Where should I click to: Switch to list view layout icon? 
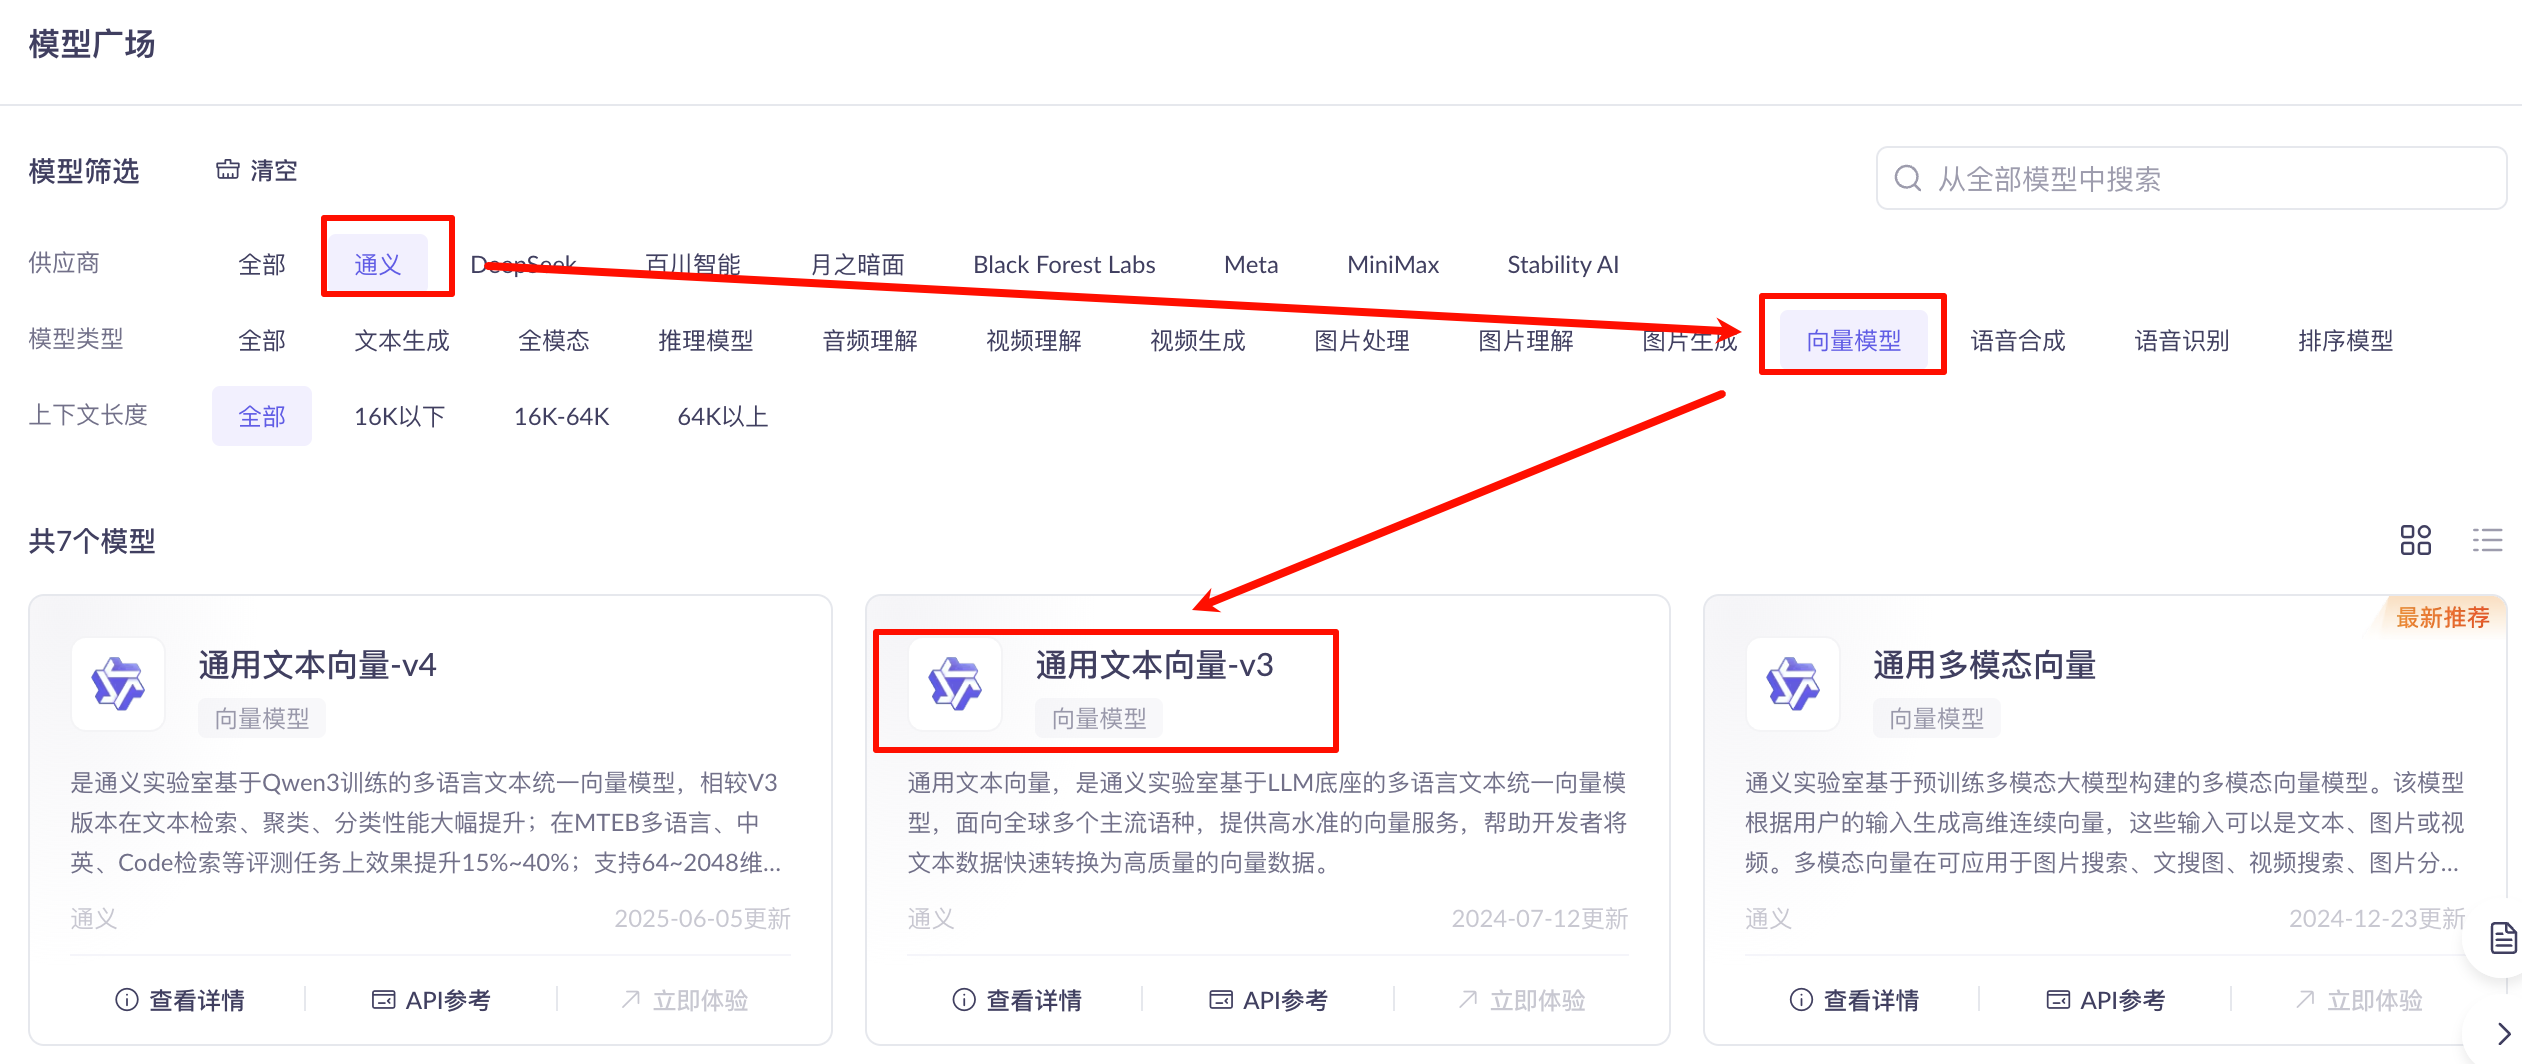tap(2487, 540)
